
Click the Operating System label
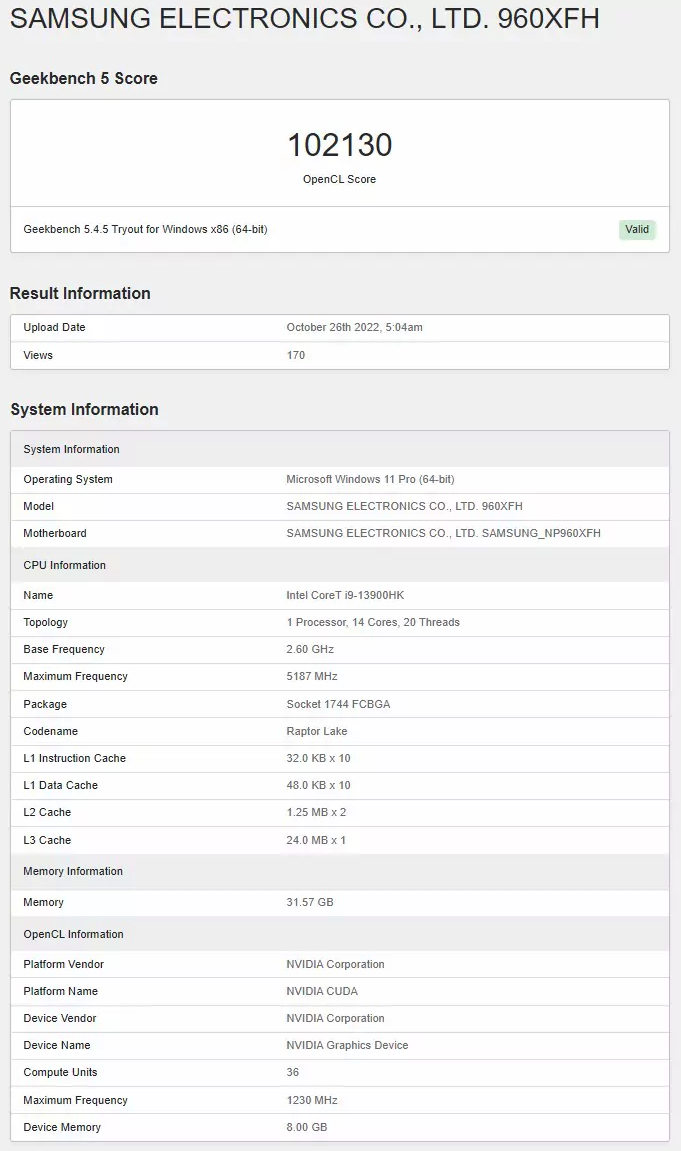(68, 479)
